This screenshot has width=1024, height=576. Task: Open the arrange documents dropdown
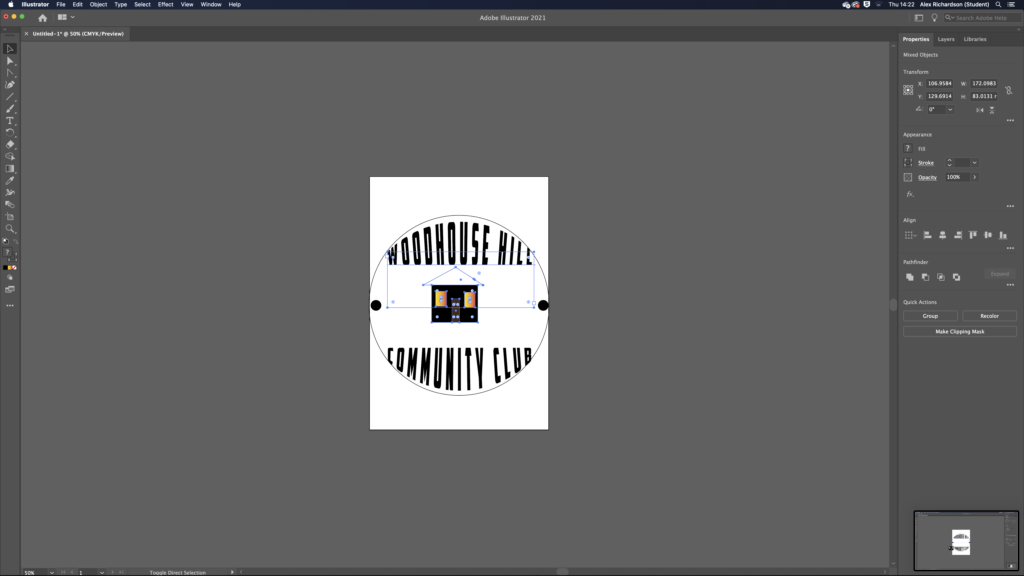[66, 18]
